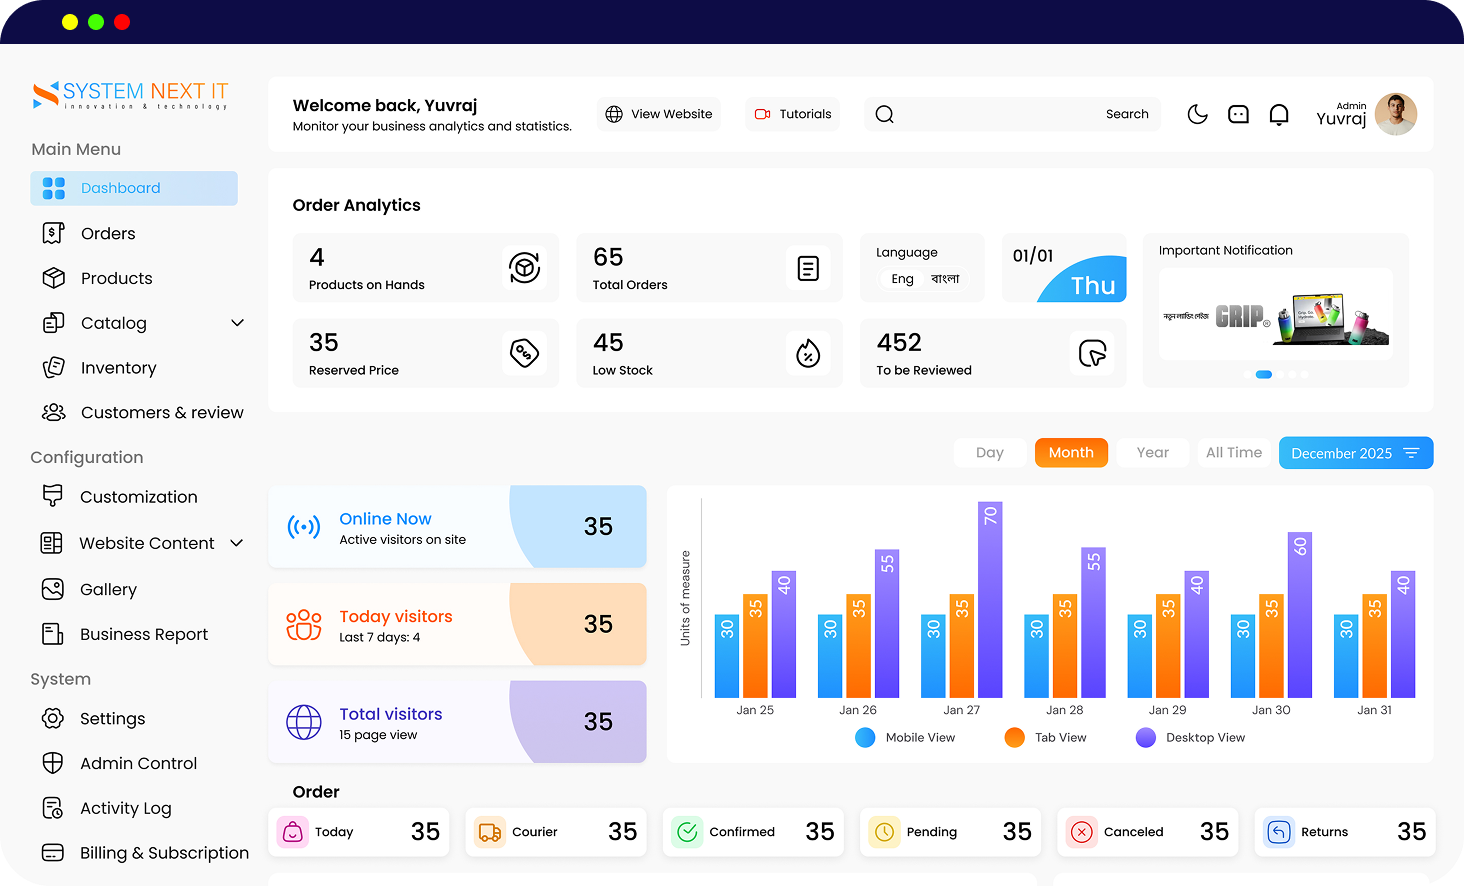Toggle Desktop View legend purple dot
Image resolution: width=1464 pixels, height=886 pixels.
[1146, 738]
